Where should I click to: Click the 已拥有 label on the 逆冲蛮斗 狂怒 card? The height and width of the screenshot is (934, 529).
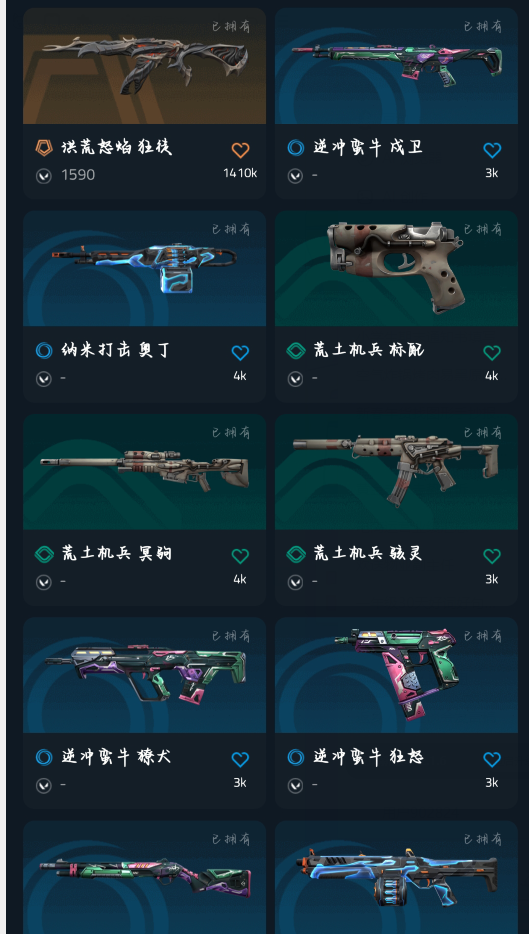coord(482,636)
